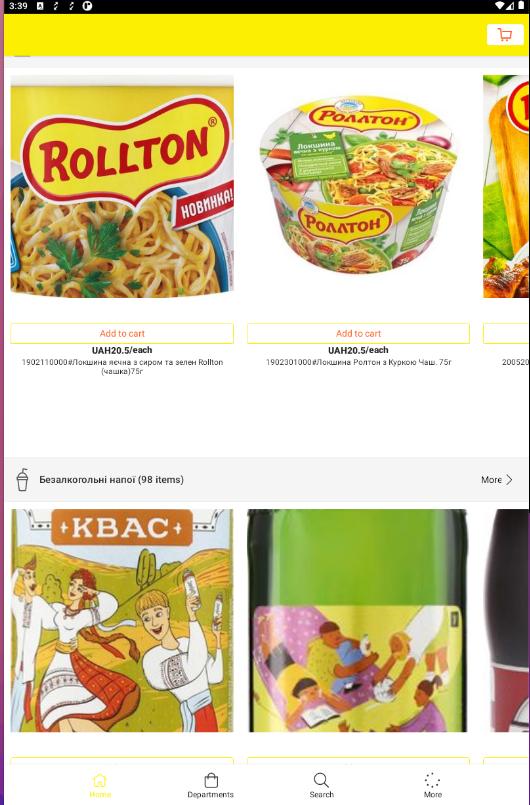Switch to the Departments tab
The image size is (530, 805).
[211, 785]
